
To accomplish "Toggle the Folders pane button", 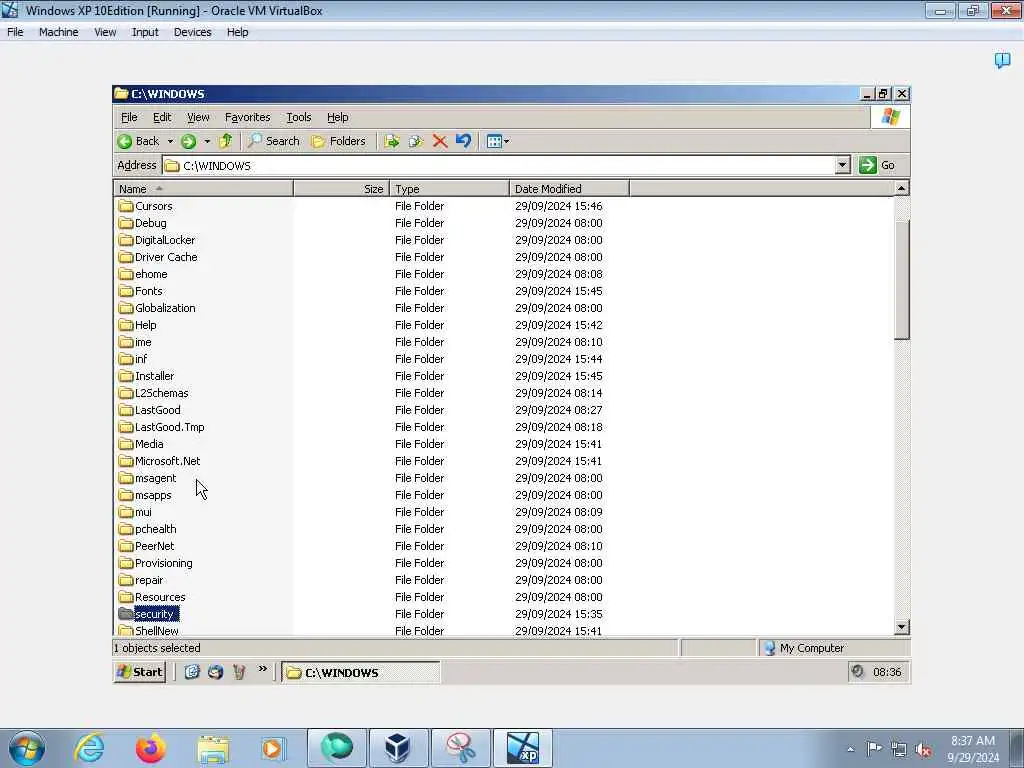I will [x=338, y=141].
